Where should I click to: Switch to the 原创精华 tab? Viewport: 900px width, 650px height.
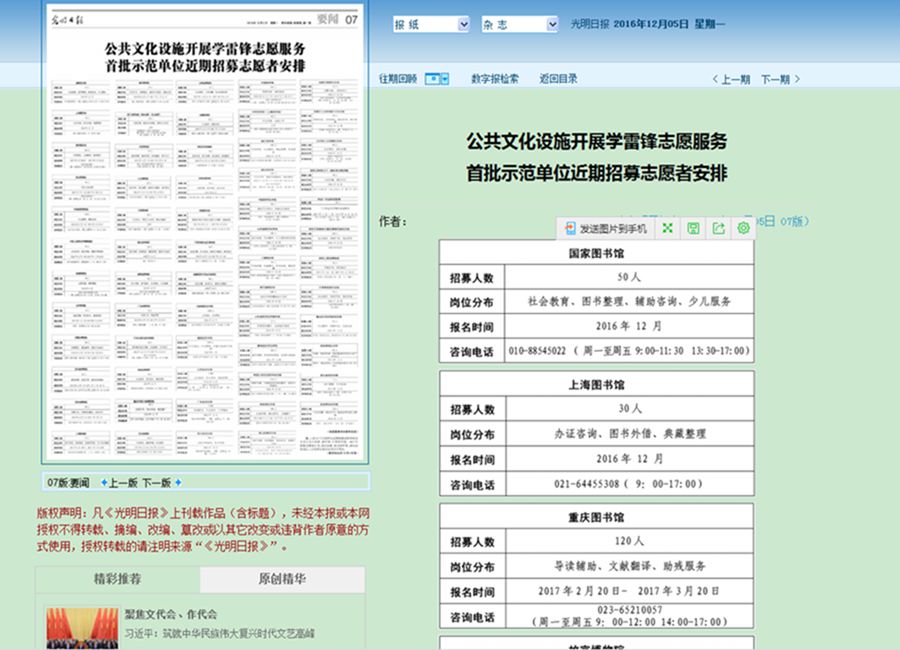click(282, 579)
